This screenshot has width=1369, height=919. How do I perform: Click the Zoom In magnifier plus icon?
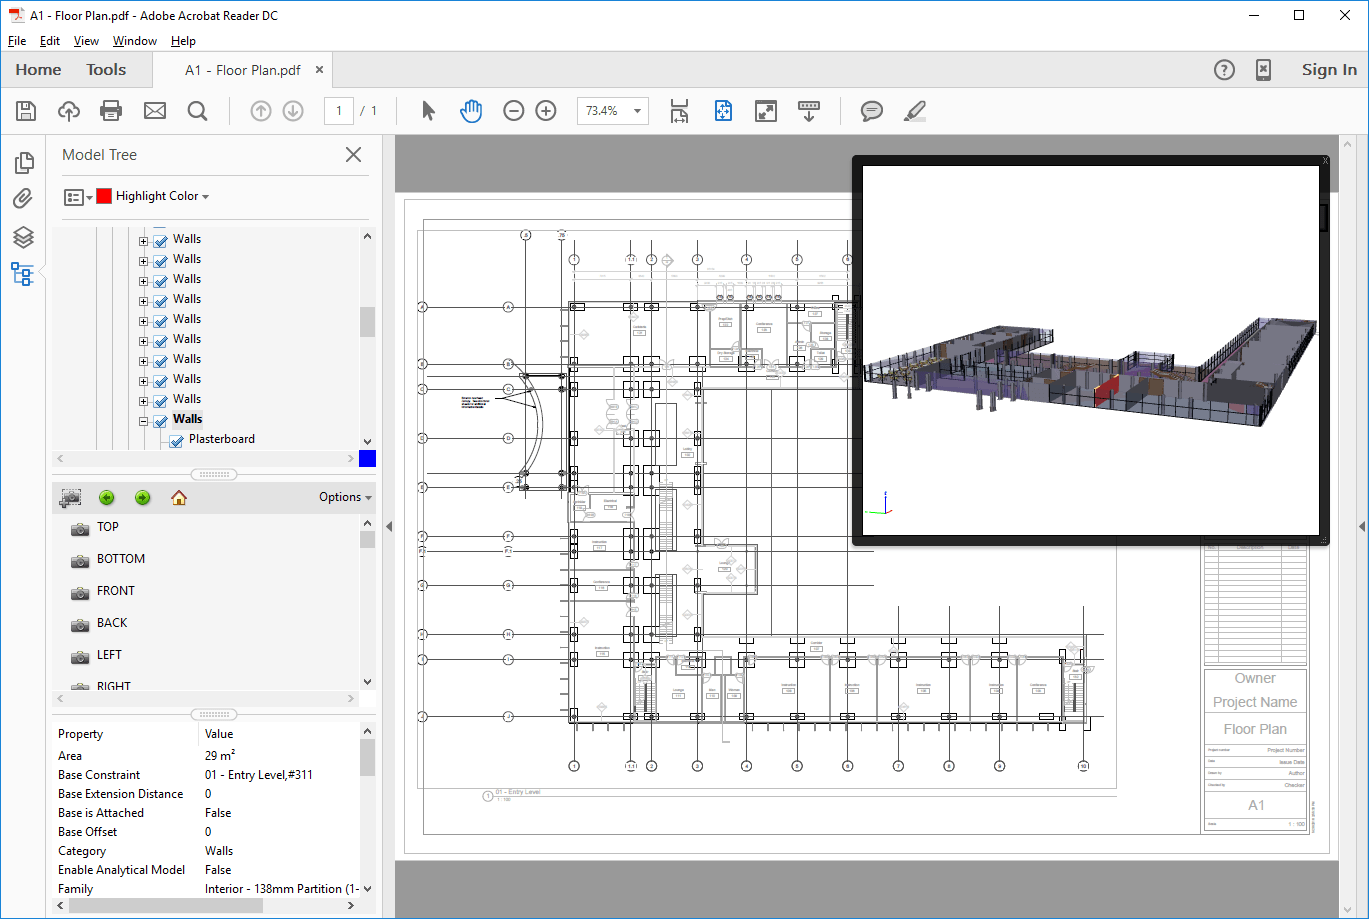click(545, 111)
